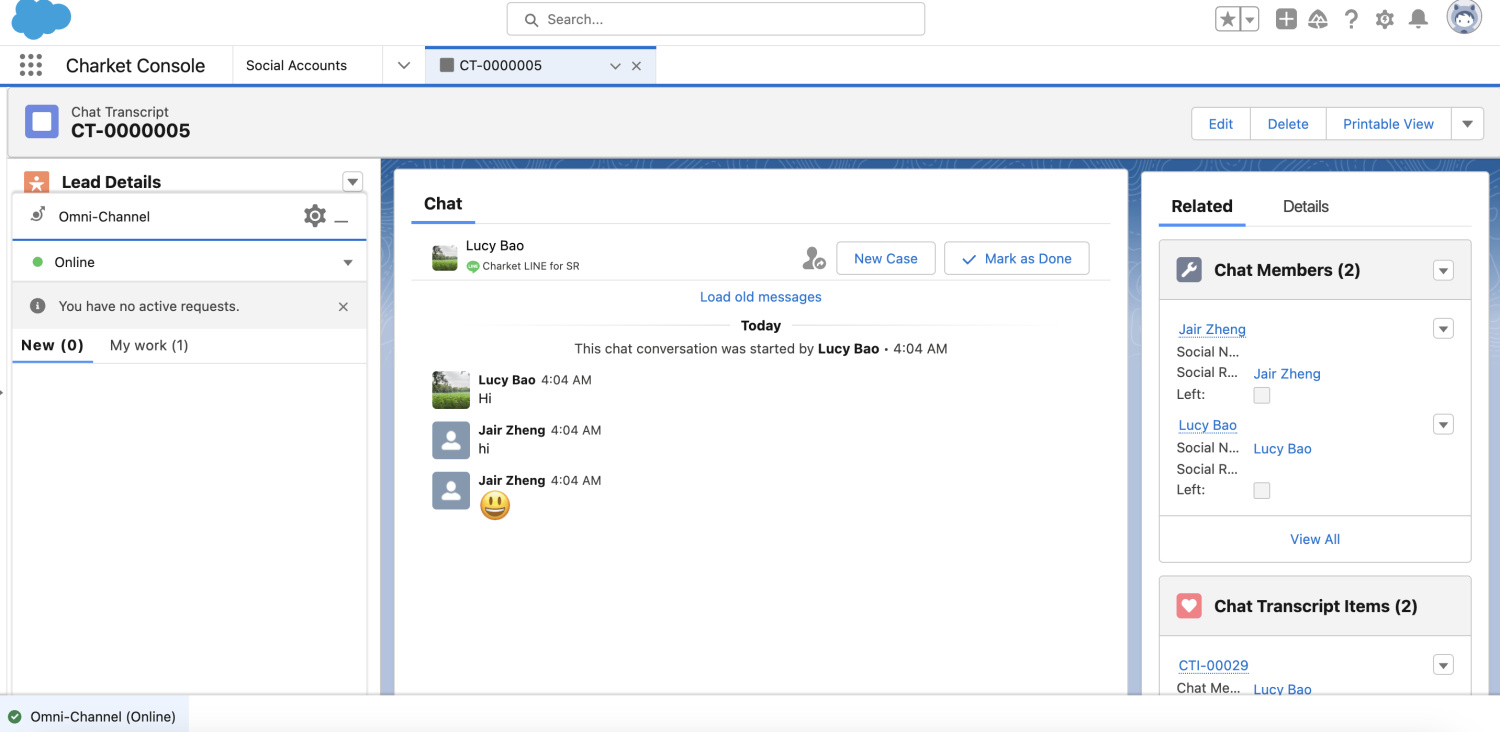Open the CTI-00029 transcript item link
Viewport: 1500px width, 732px height.
(1213, 665)
